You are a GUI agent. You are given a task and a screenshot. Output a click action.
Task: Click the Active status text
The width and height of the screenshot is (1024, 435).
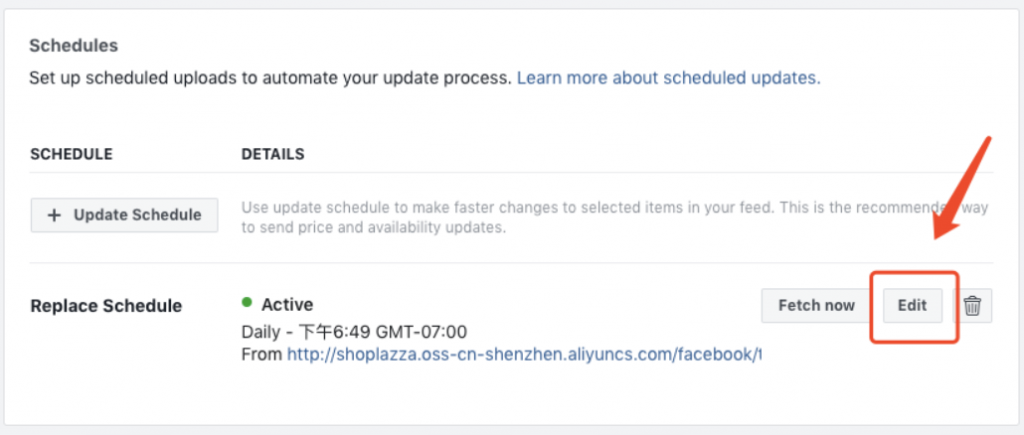click(287, 304)
